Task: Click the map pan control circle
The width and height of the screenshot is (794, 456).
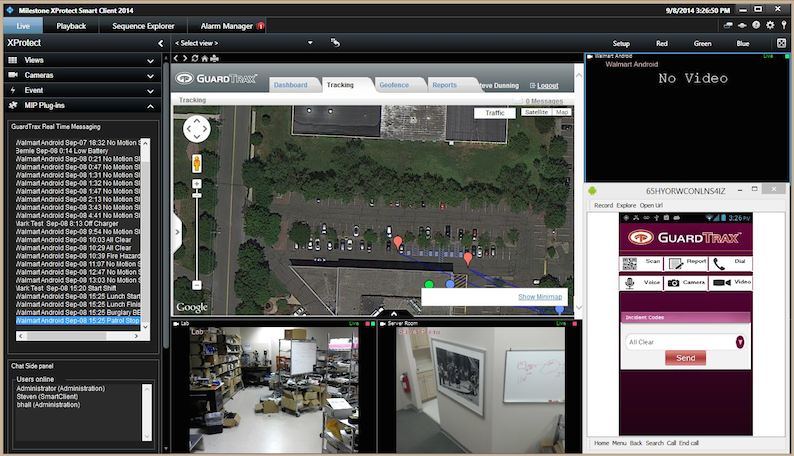Action: 196,129
